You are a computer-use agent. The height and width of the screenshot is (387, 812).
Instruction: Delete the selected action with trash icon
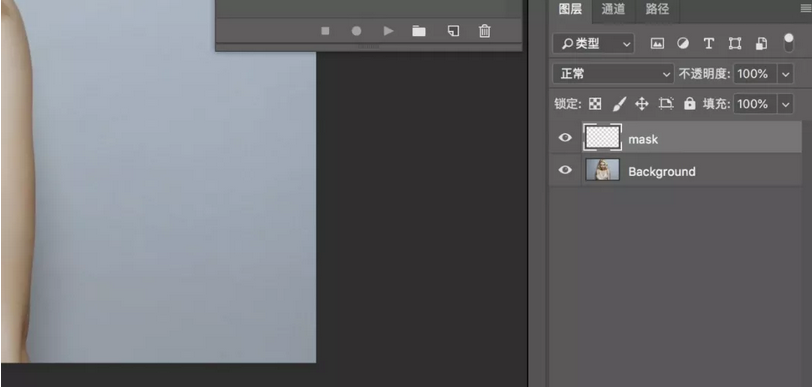click(484, 31)
